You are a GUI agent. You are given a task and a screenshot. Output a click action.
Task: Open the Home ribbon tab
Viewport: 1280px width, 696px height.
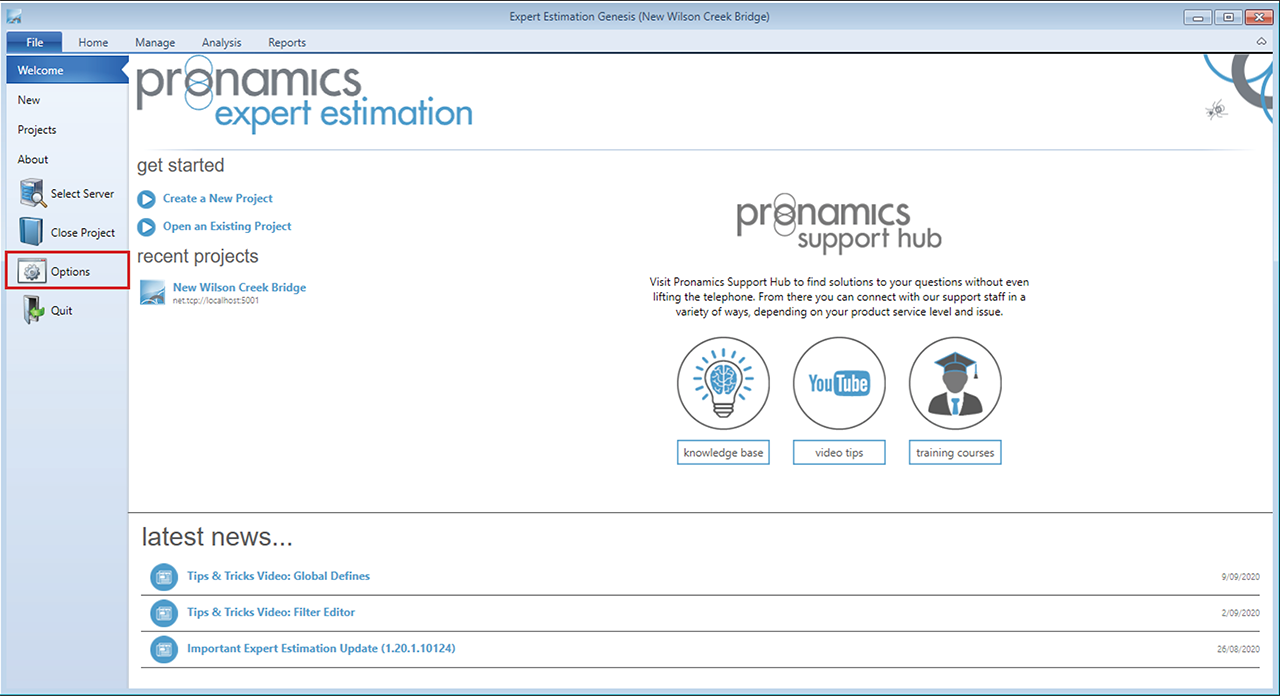[x=93, y=42]
